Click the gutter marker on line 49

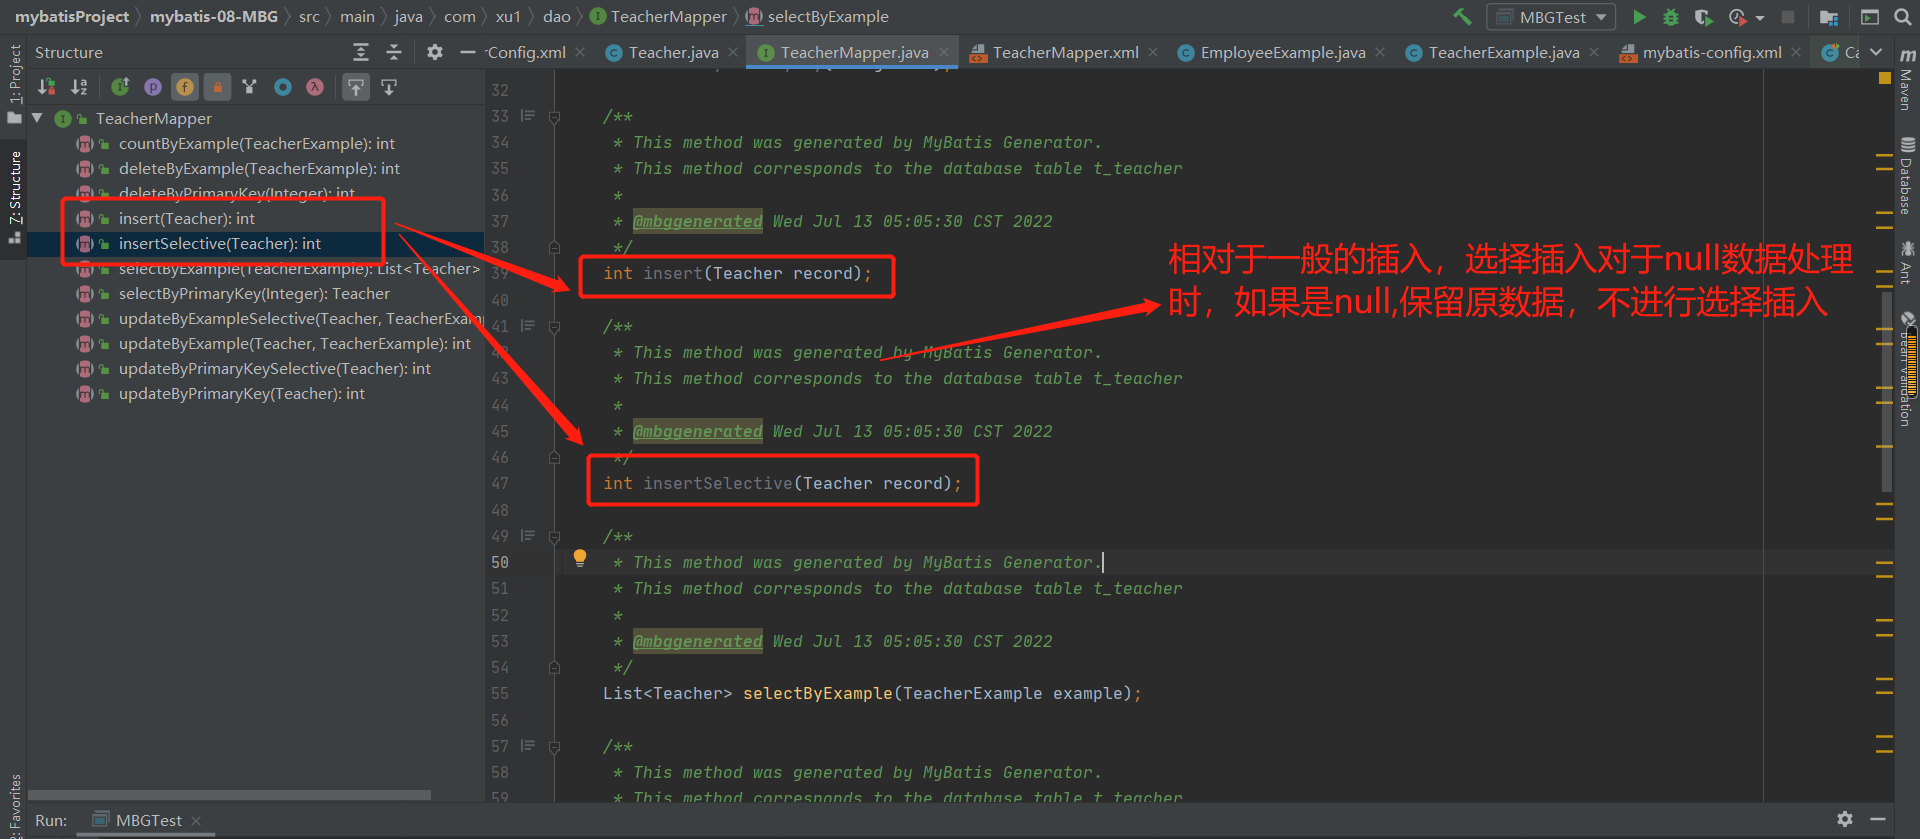tap(528, 536)
